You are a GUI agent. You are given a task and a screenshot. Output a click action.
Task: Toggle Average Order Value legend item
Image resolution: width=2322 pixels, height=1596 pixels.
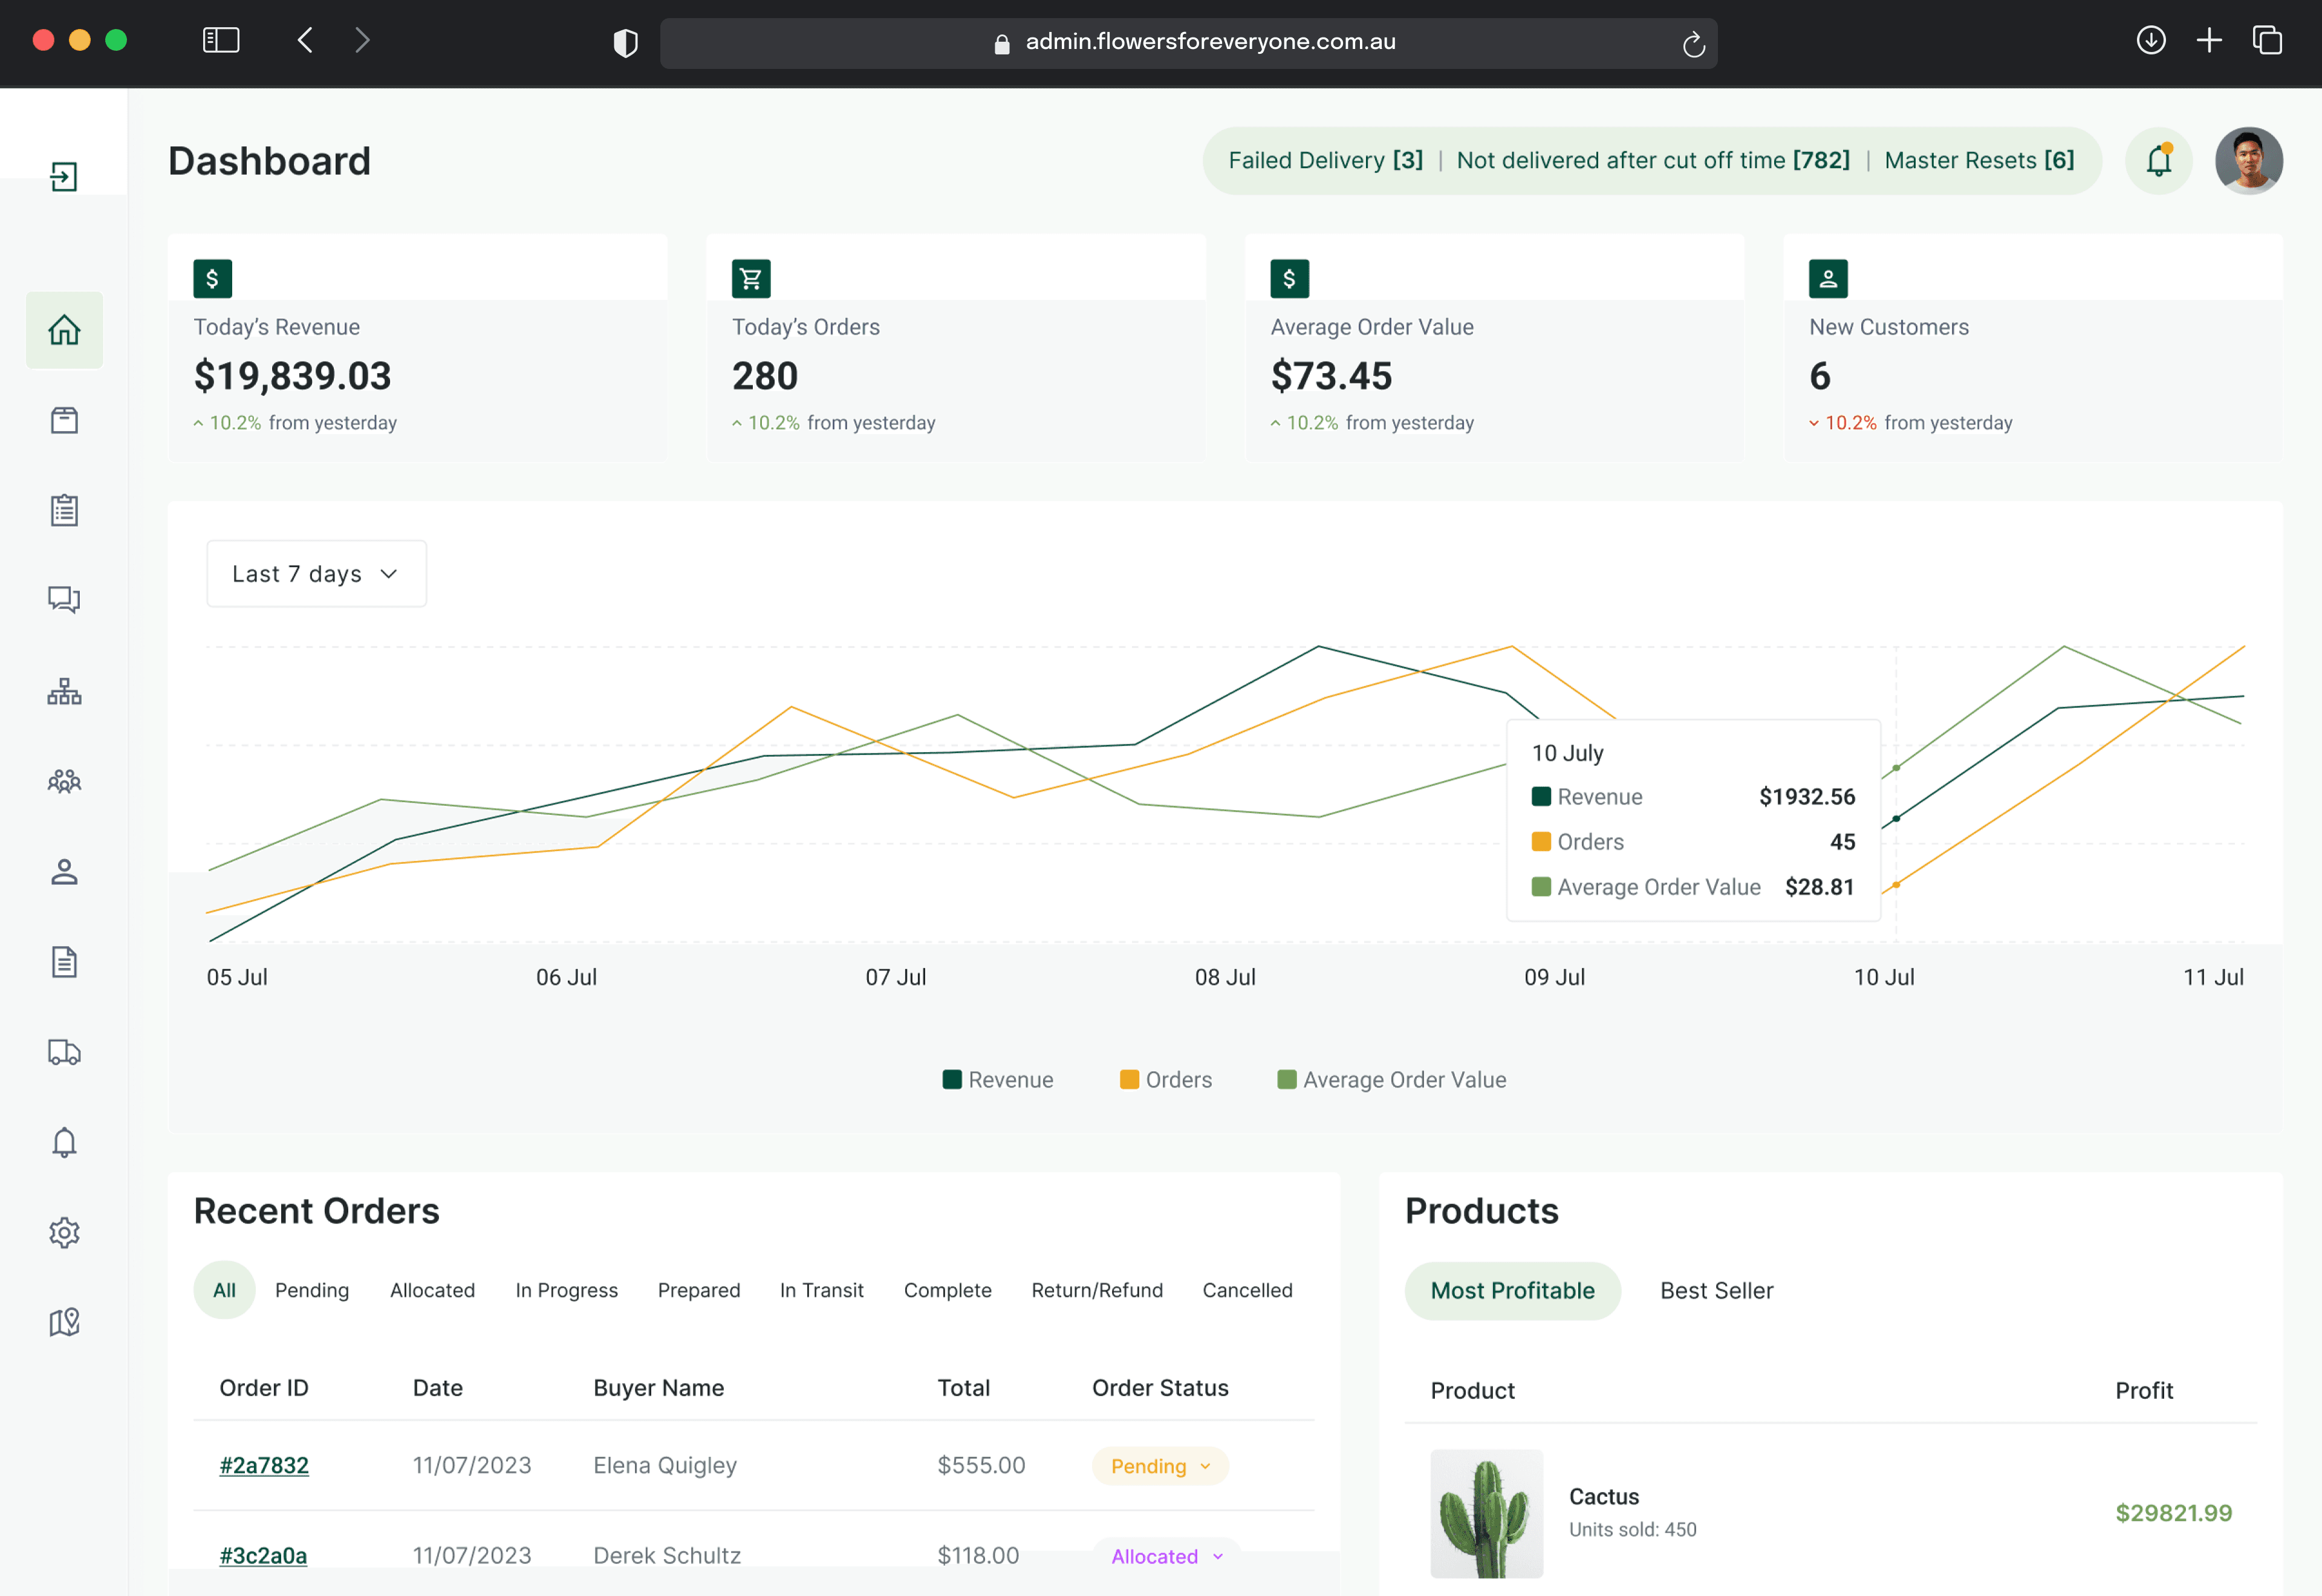tap(1391, 1080)
